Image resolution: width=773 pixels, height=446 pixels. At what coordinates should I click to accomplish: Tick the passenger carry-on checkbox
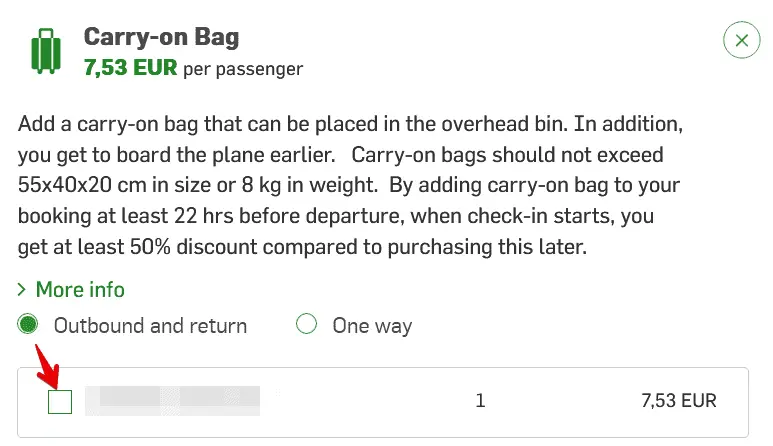coord(60,402)
